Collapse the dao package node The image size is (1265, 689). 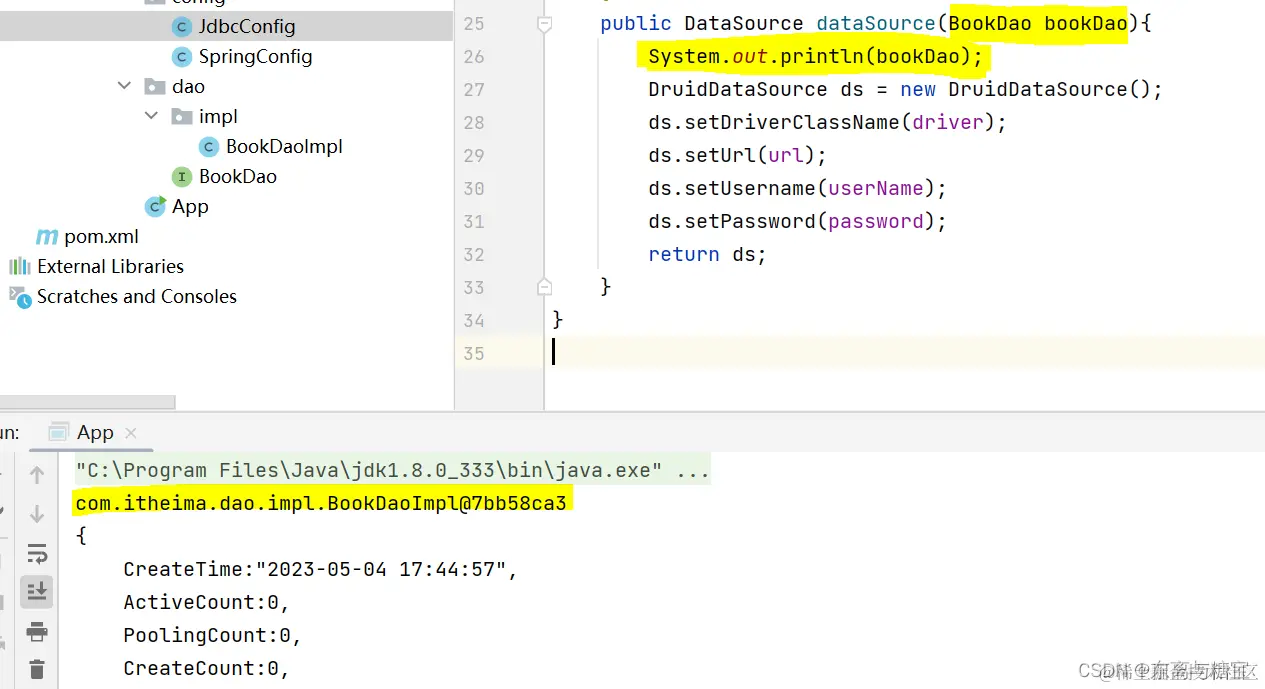click(125, 87)
